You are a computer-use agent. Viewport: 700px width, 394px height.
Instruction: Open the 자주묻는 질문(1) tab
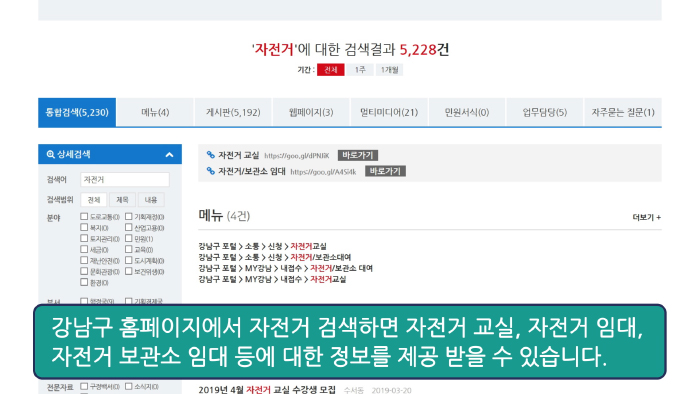[x=623, y=112]
